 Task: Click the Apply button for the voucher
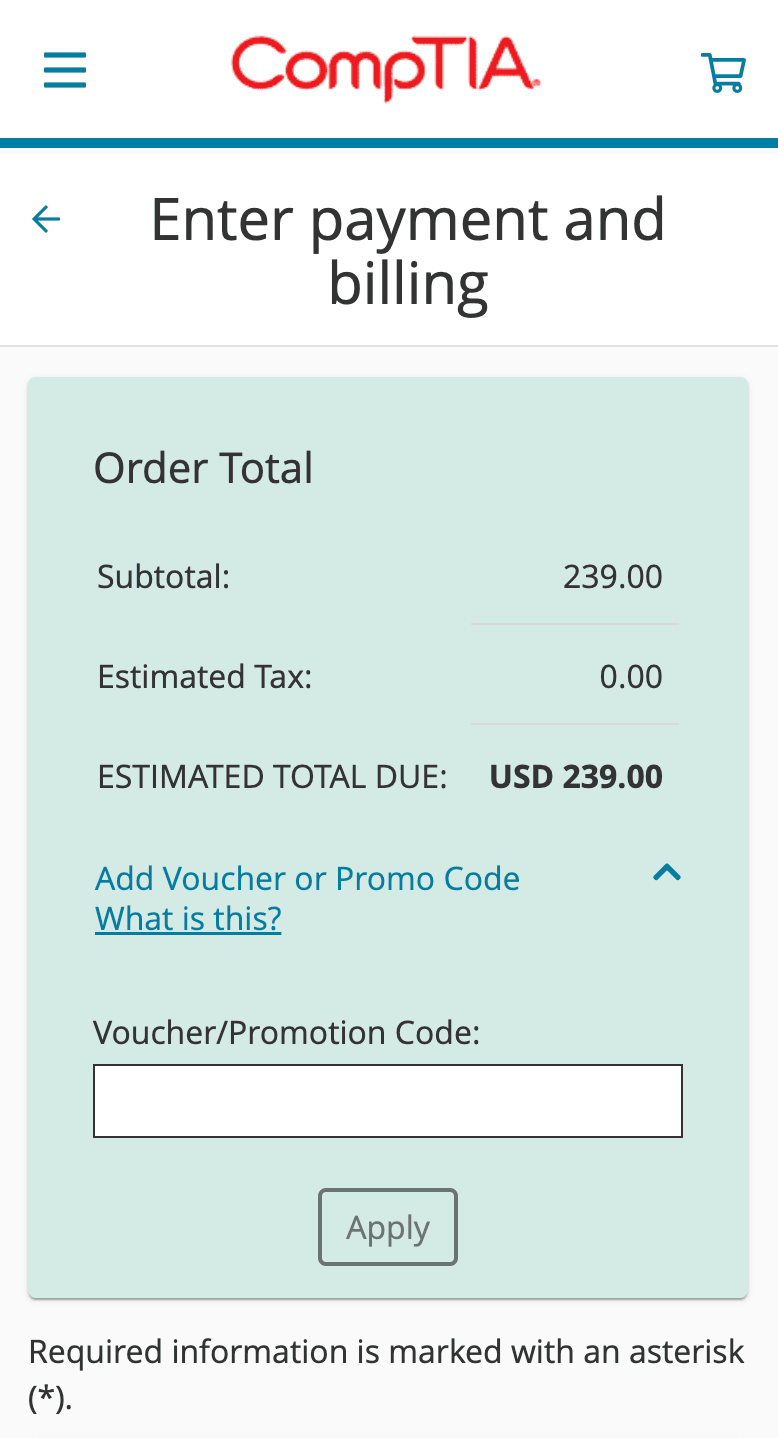point(388,1227)
